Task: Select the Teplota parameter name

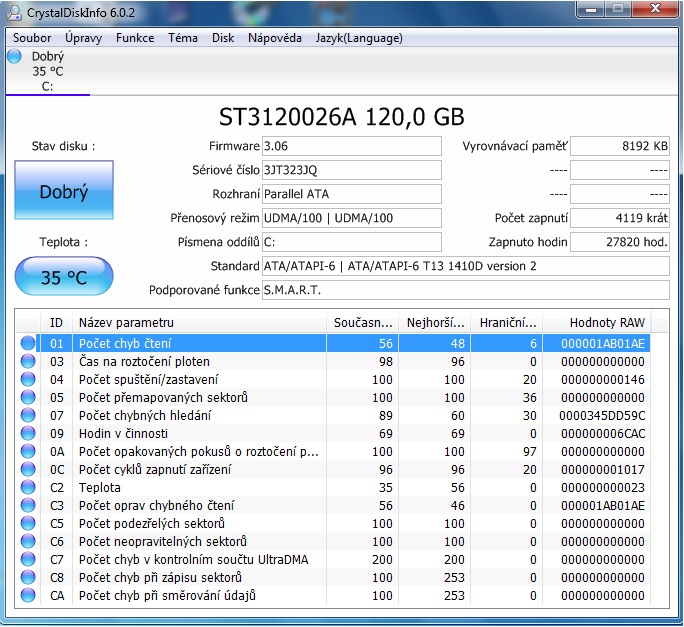Action: 99,487
